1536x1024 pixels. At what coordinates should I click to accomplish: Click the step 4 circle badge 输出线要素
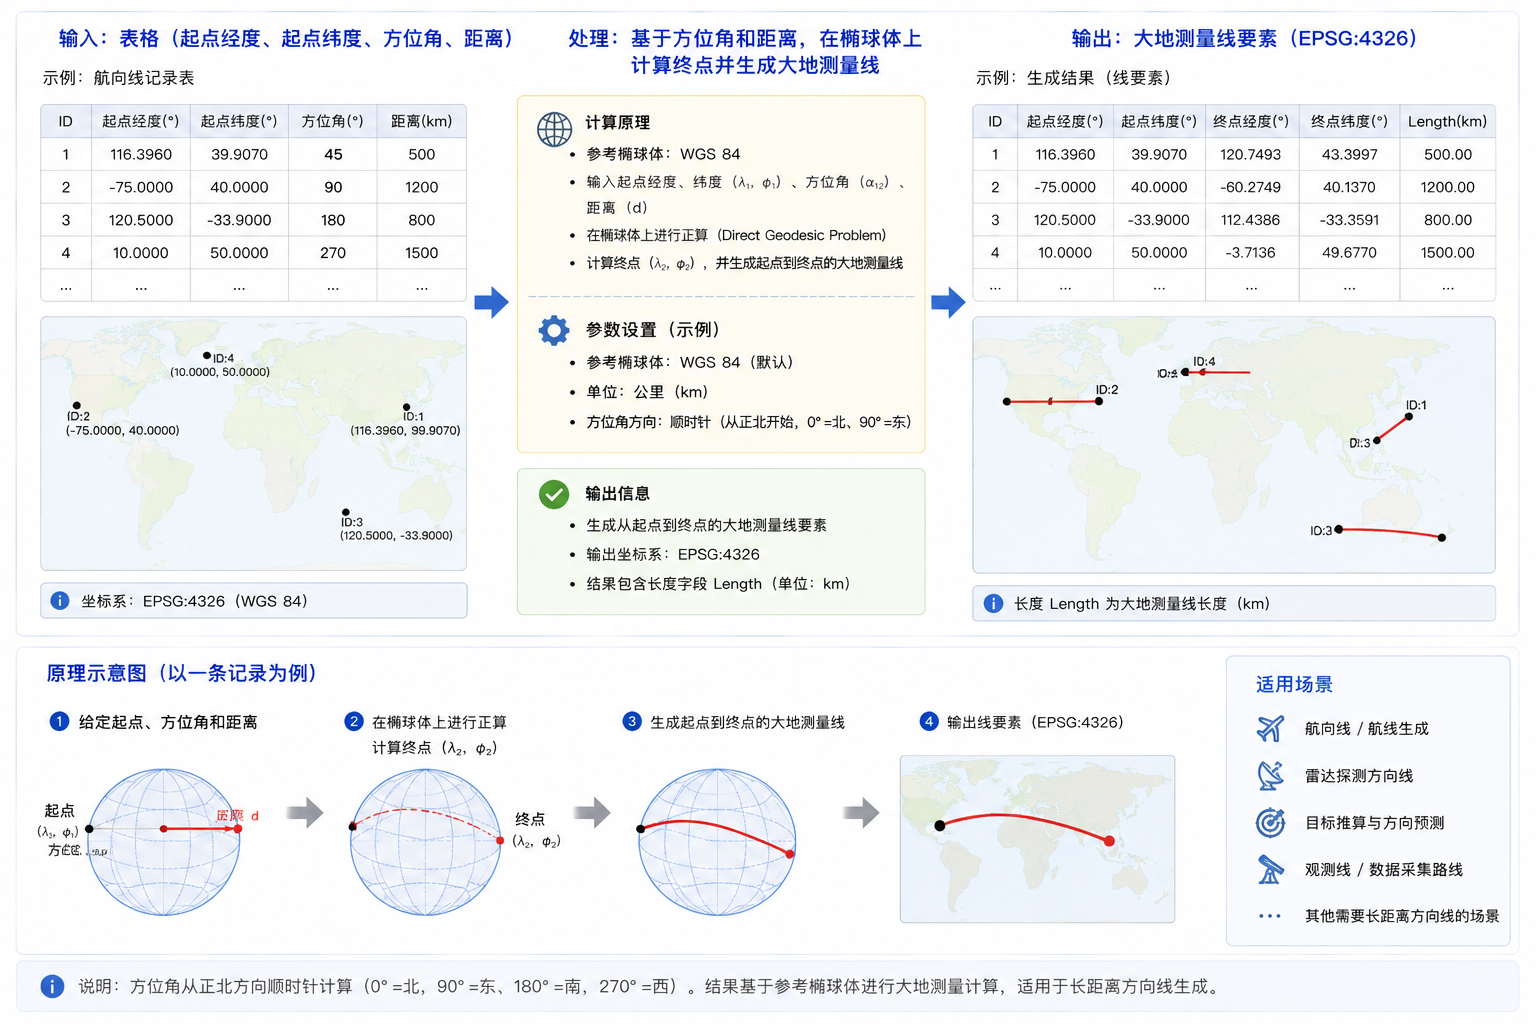[929, 722]
